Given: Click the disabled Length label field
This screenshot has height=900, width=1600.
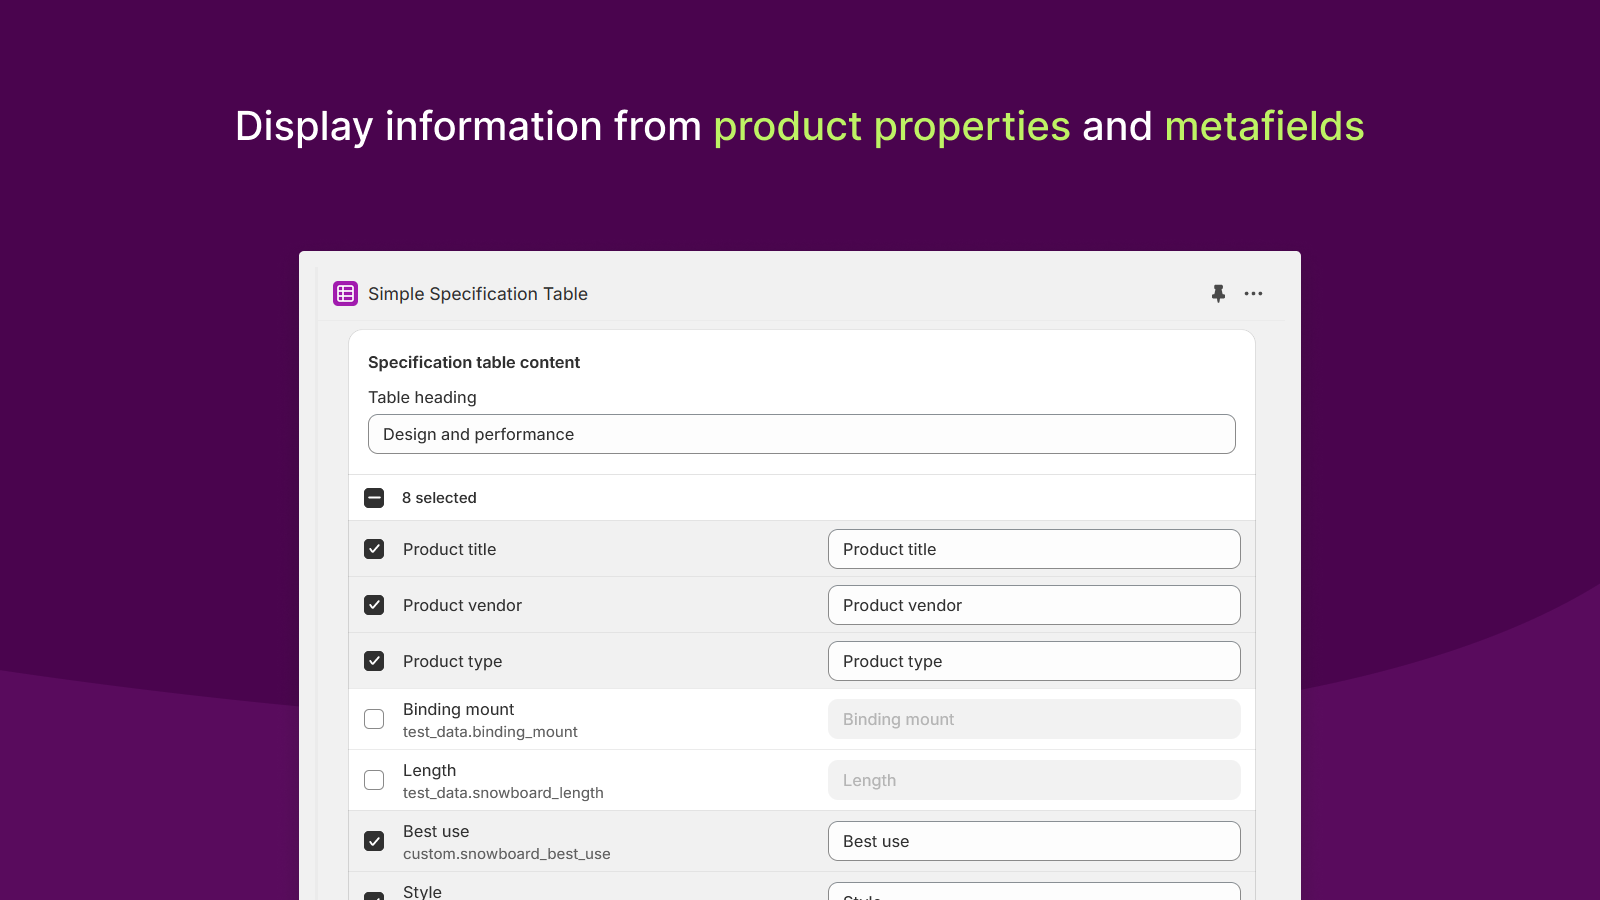Looking at the screenshot, I should coord(1034,780).
